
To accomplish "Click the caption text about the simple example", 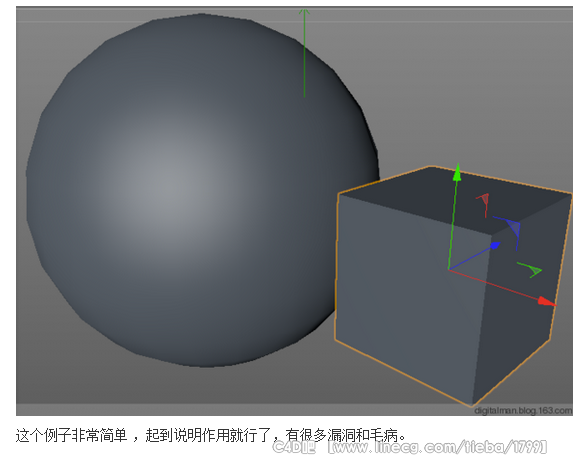I will coord(211,435).
